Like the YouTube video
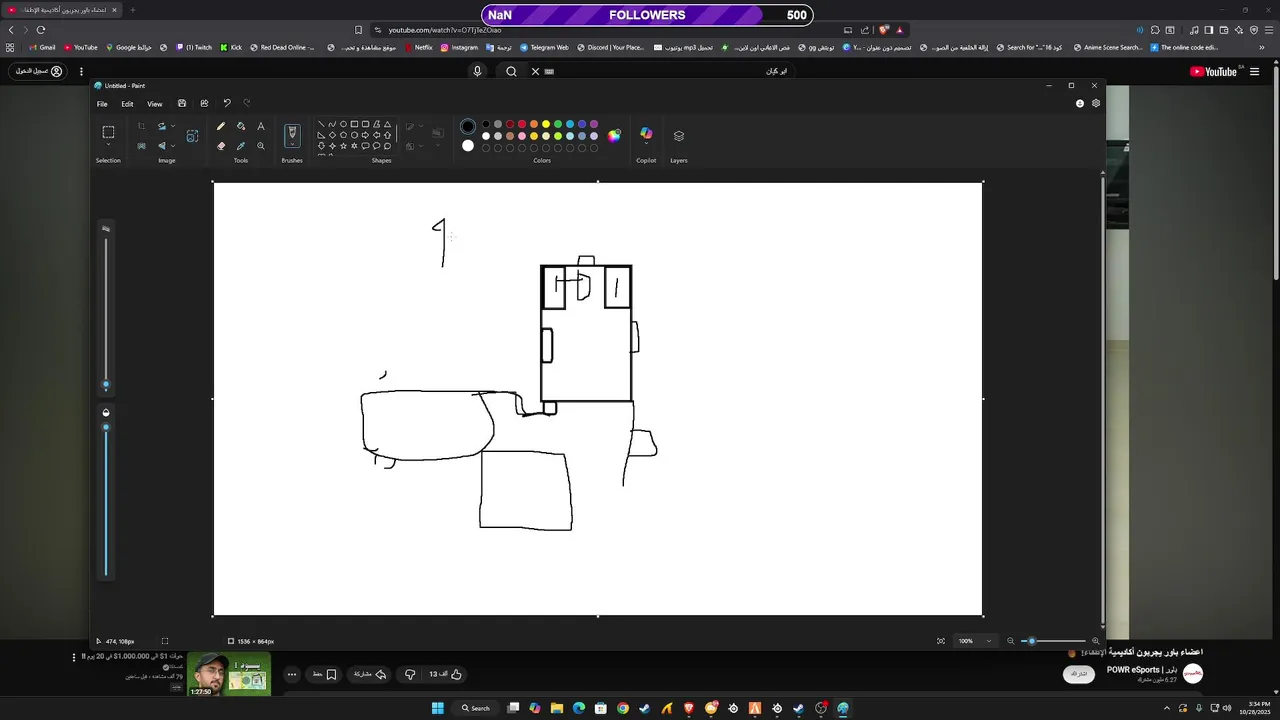This screenshot has width=1280, height=720. (x=456, y=674)
